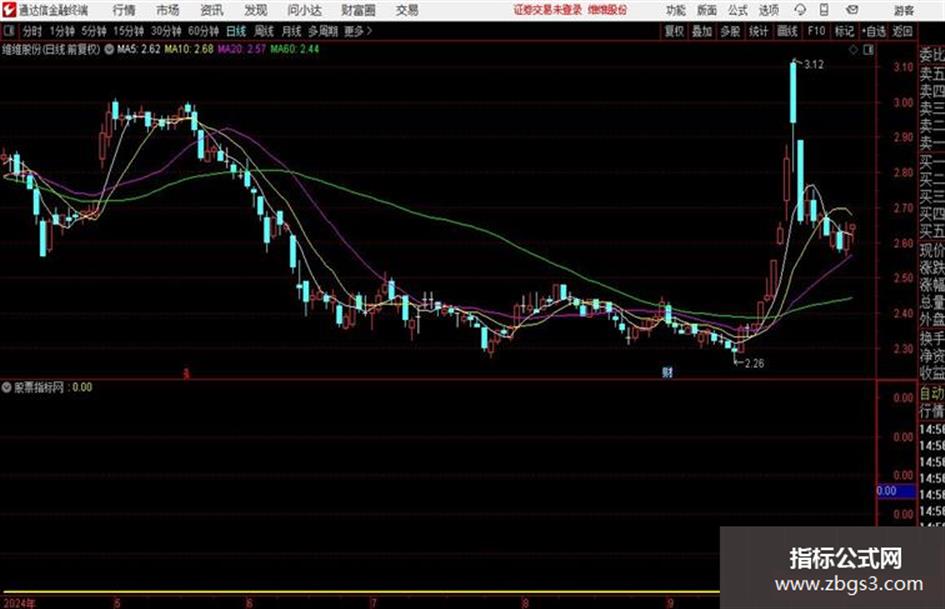The image size is (945, 609).
Task: Open the 公式 menu
Action: pos(737,10)
